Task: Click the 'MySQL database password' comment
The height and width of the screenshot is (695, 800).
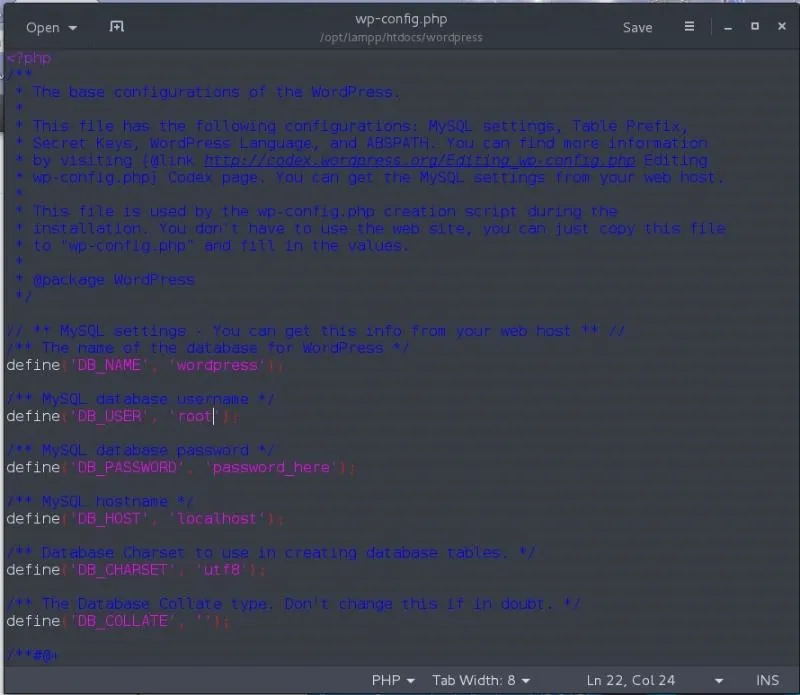Action: (141, 450)
